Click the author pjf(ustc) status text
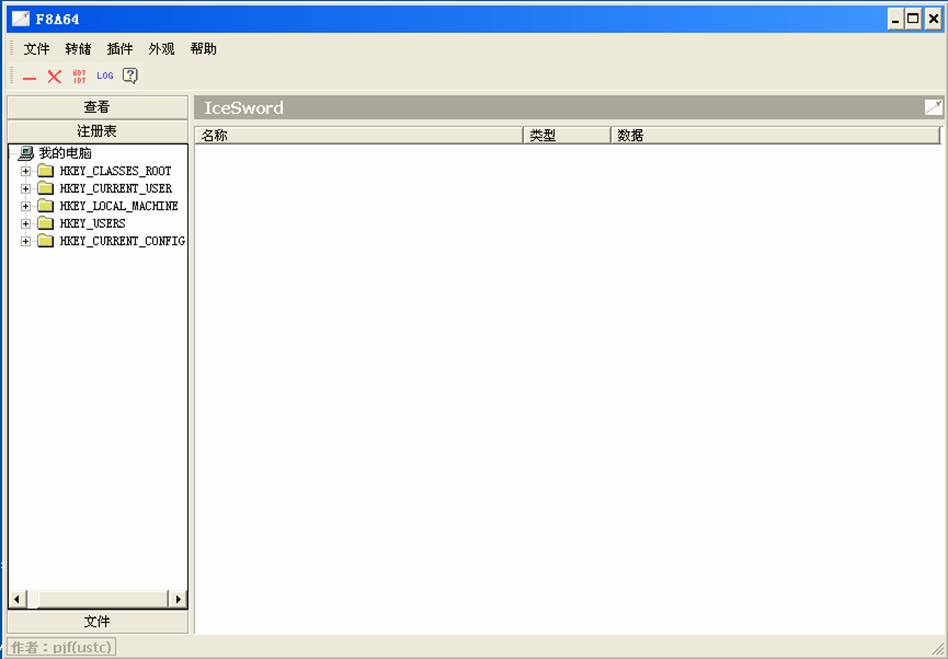Viewport: 948px width, 659px height. (61, 648)
